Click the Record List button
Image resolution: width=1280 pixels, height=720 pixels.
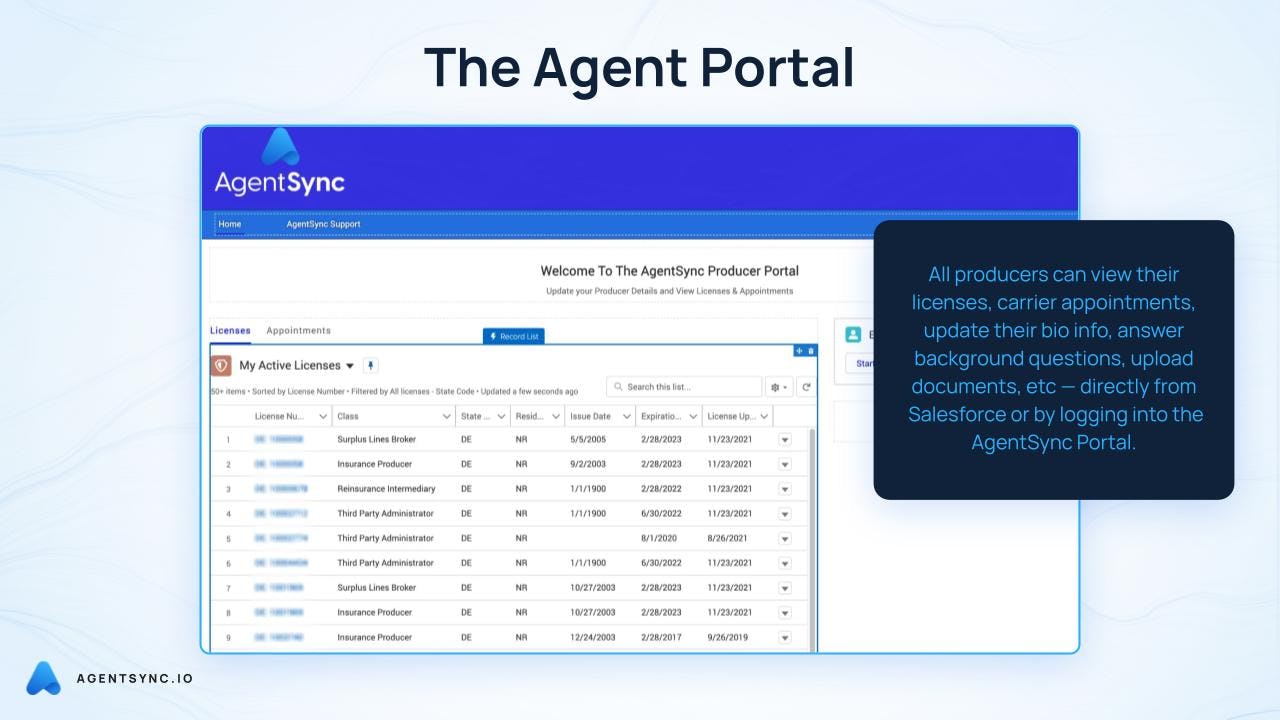pos(513,336)
